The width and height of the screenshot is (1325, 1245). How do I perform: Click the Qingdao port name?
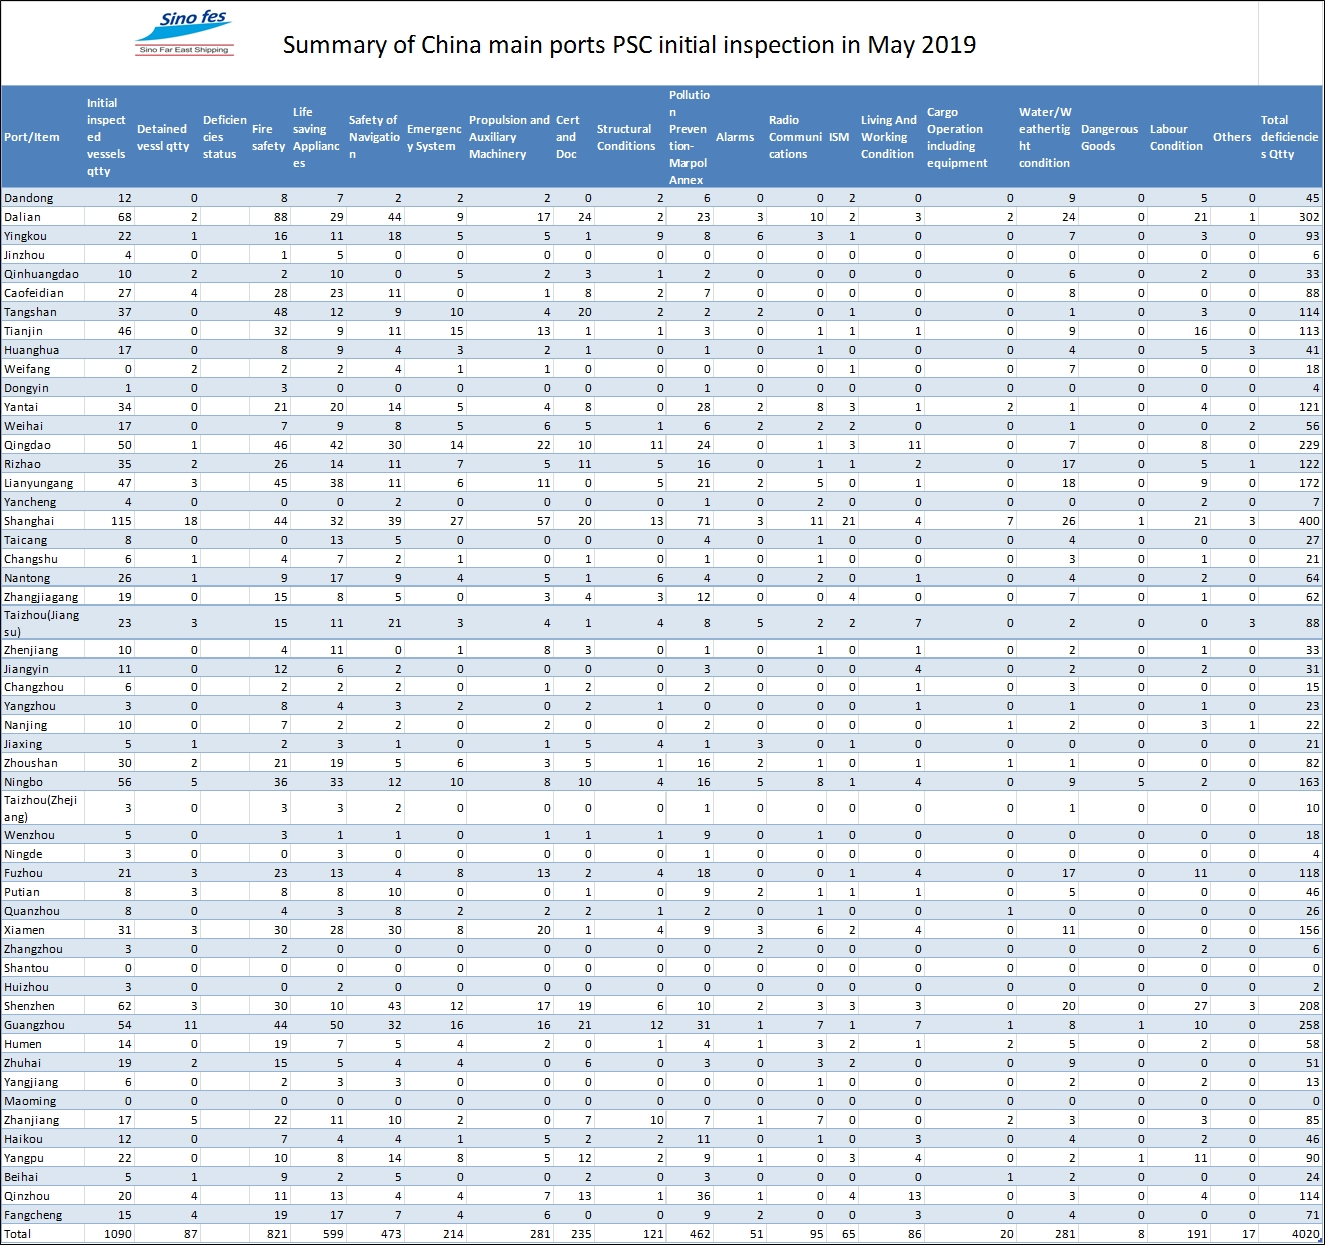coord(27,445)
